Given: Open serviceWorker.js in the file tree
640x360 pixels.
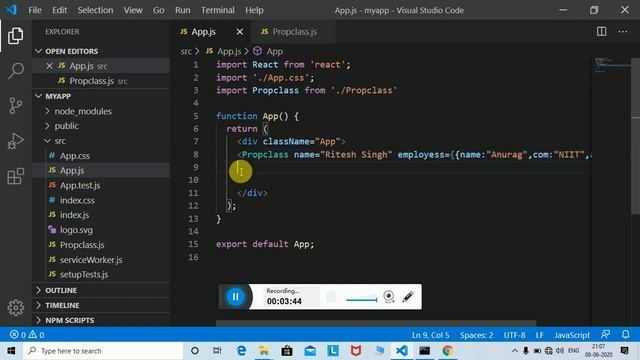Looking at the screenshot, I should pyautogui.click(x=91, y=260).
